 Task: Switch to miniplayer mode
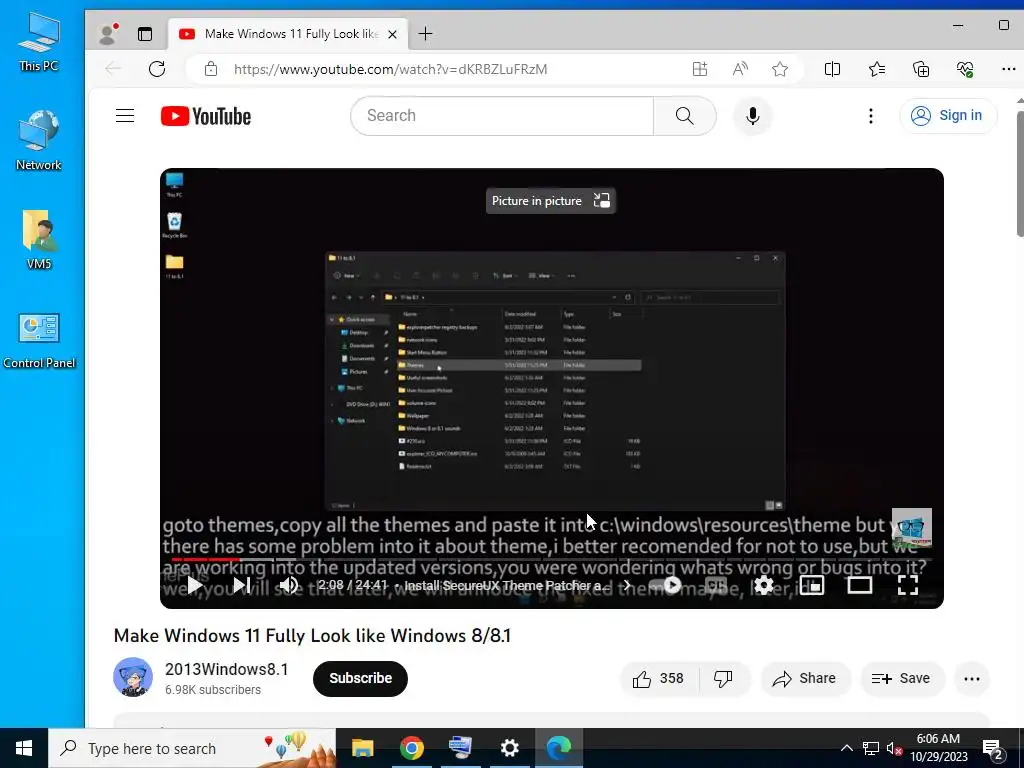click(x=811, y=584)
